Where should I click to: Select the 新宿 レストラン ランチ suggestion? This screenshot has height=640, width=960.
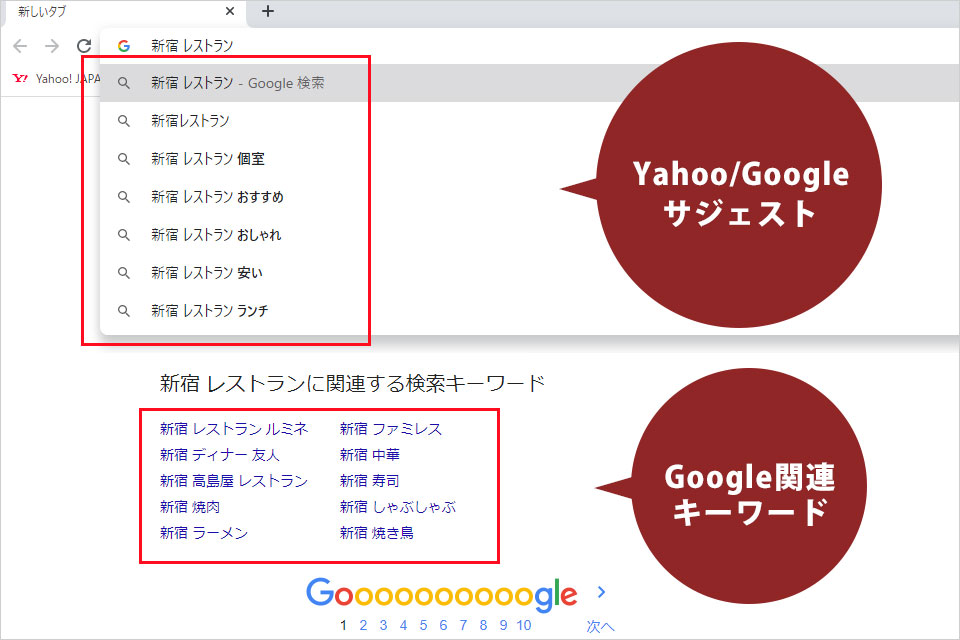click(x=209, y=311)
